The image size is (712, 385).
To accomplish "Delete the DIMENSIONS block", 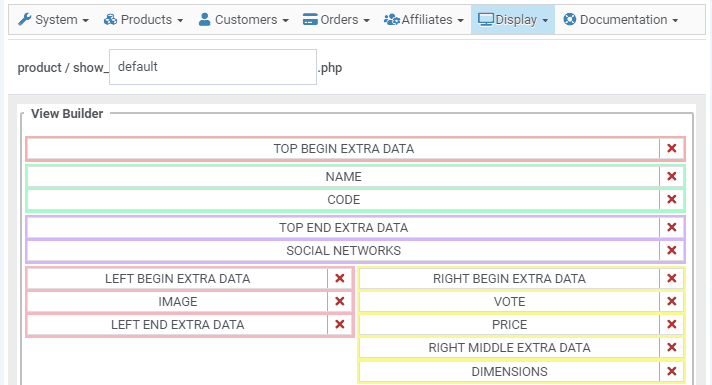I will pos(672,371).
